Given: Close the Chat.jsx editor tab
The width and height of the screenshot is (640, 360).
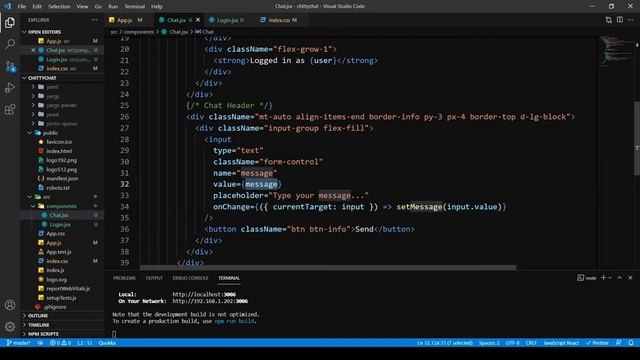Looking at the screenshot, I should (x=198, y=20).
